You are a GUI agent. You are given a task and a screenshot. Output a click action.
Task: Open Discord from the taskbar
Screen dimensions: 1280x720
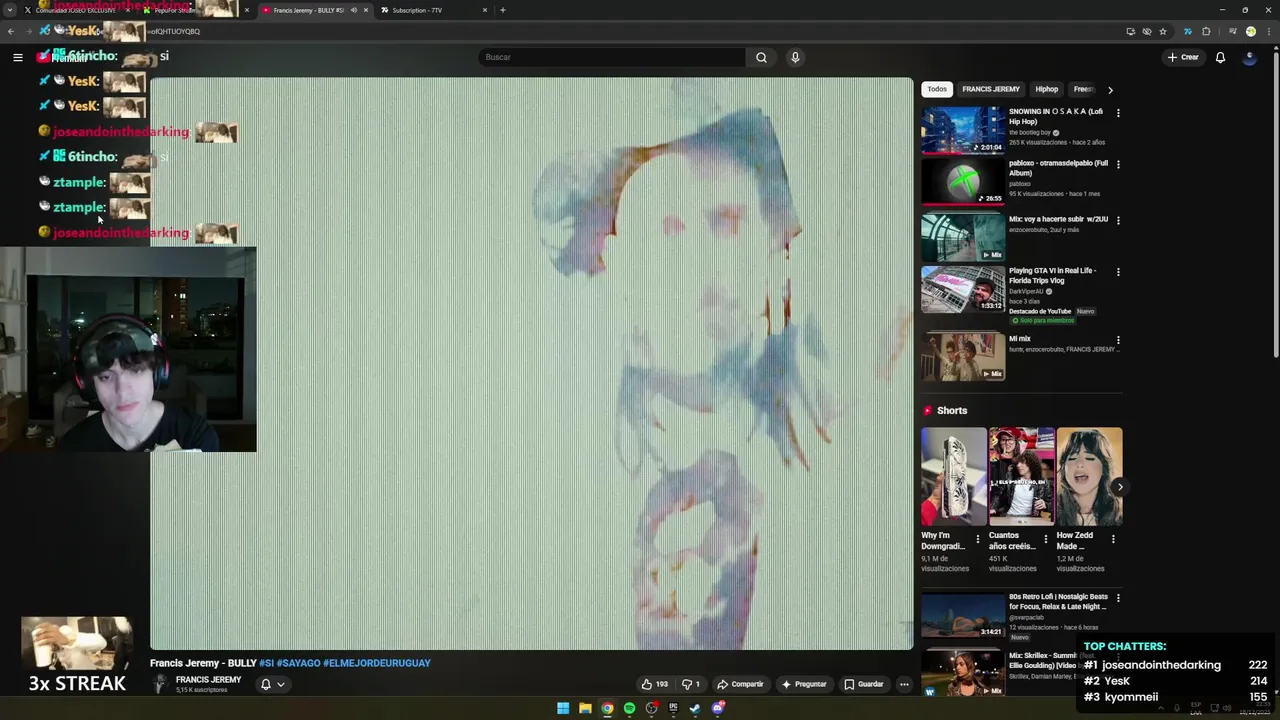coord(718,708)
